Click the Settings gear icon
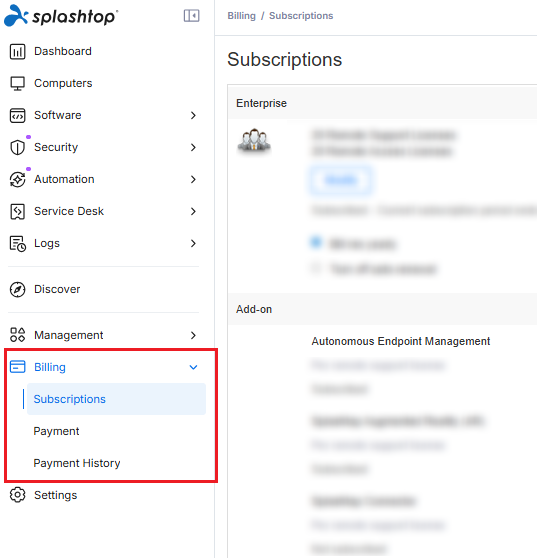 pos(17,495)
